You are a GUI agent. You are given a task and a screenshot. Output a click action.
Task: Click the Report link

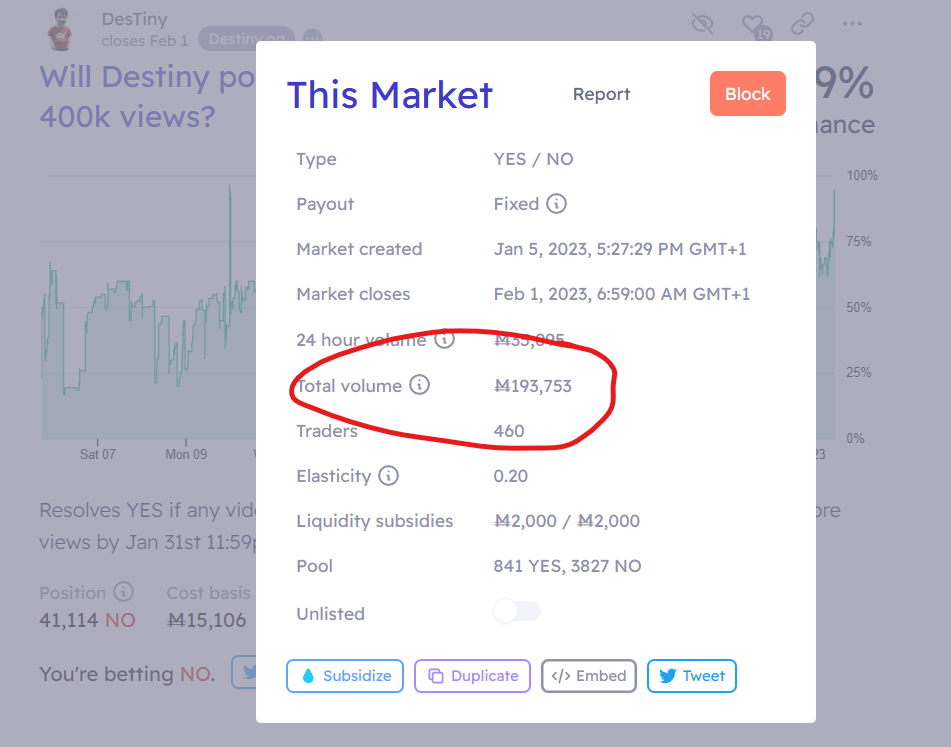[602, 94]
